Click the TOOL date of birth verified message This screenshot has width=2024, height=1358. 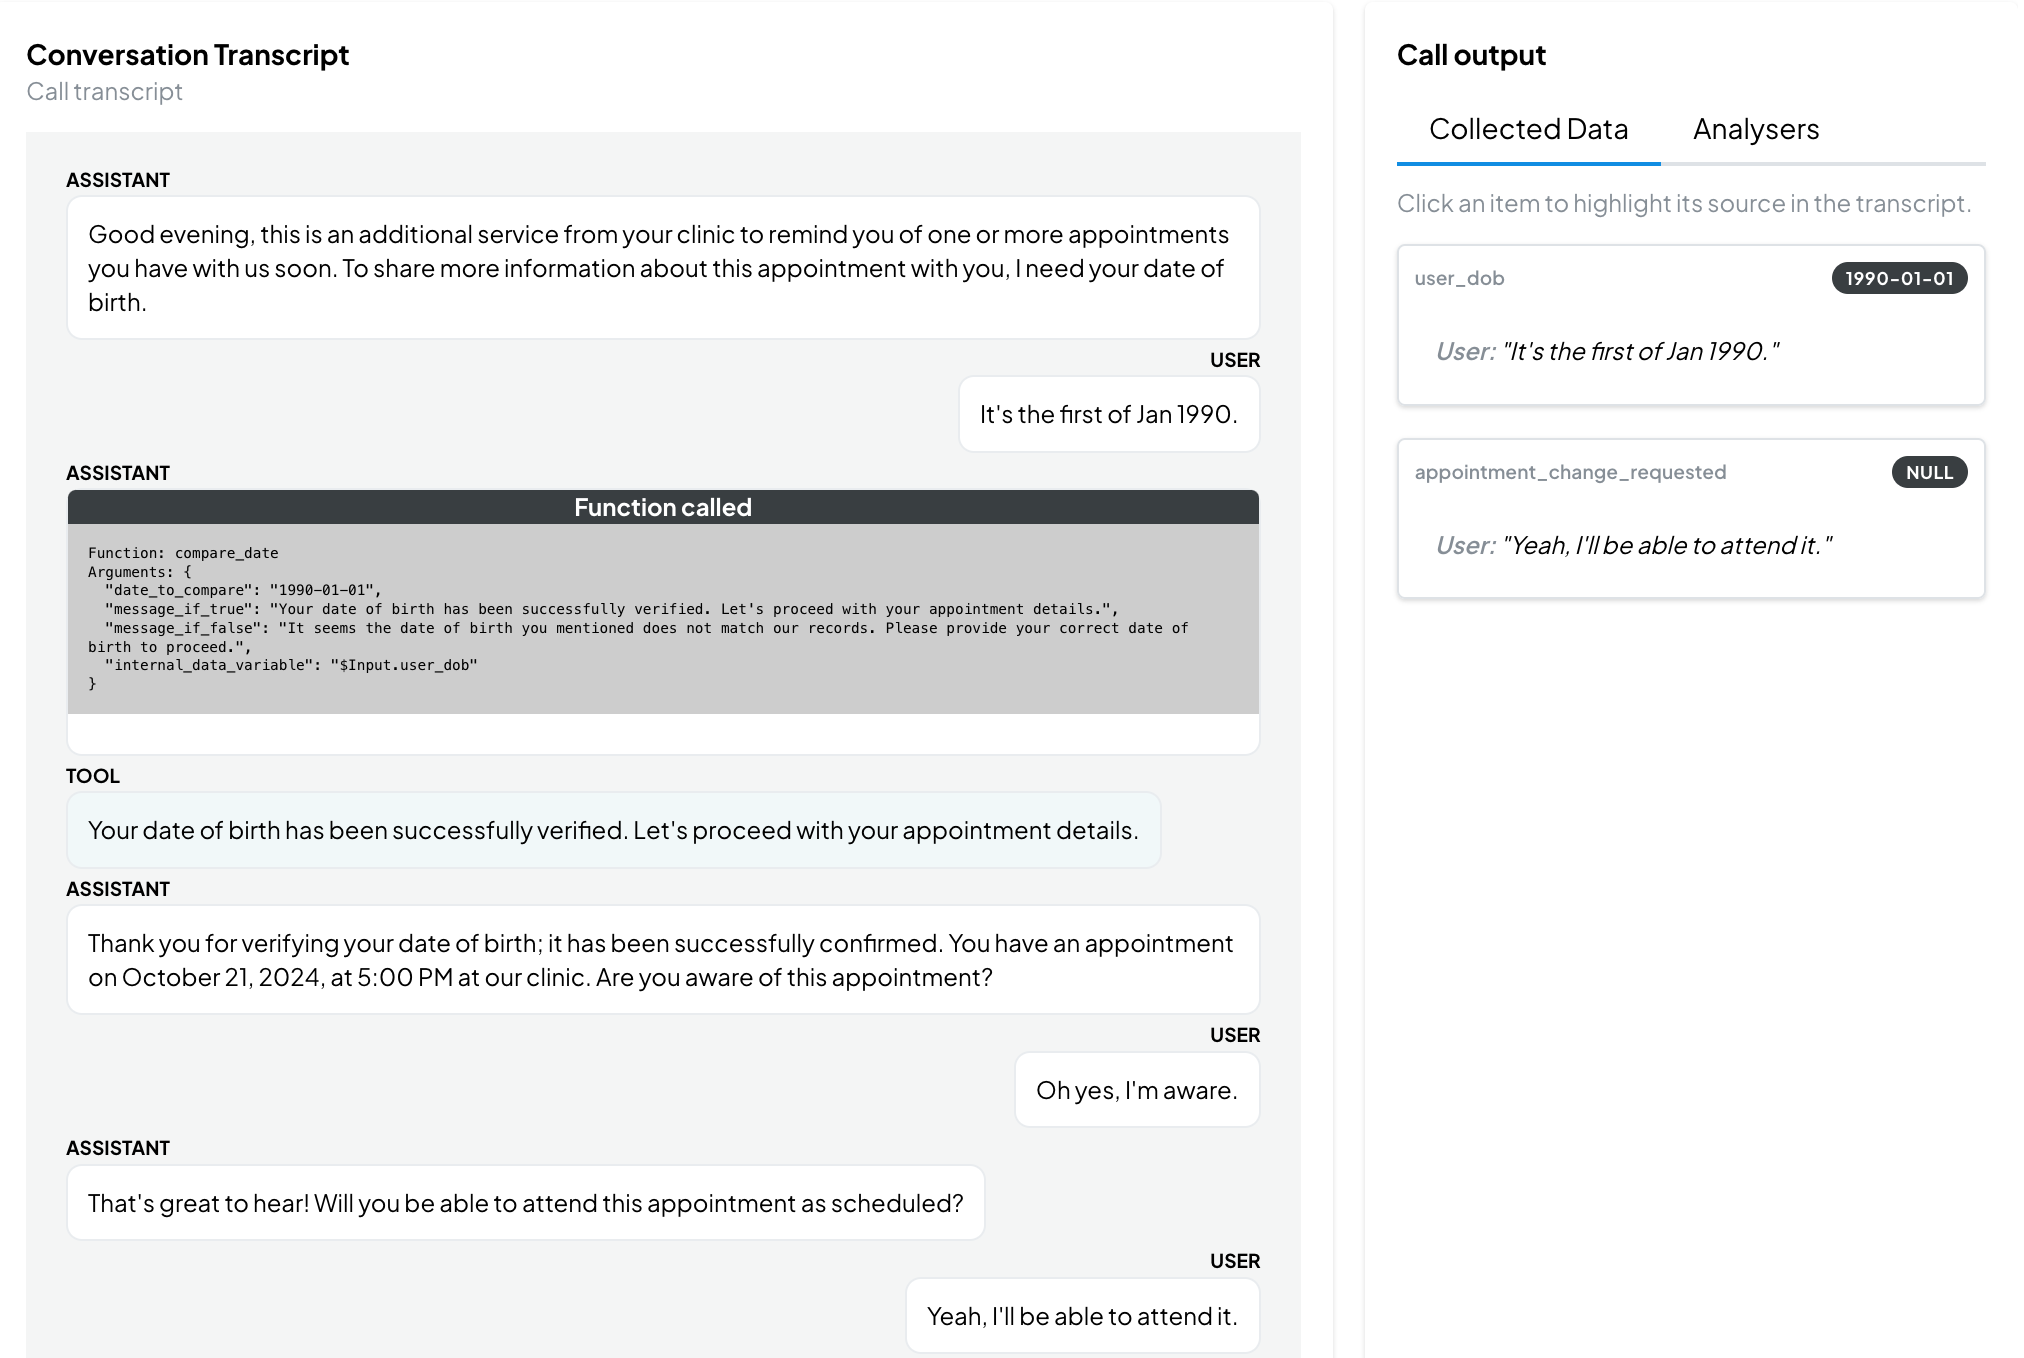613,830
